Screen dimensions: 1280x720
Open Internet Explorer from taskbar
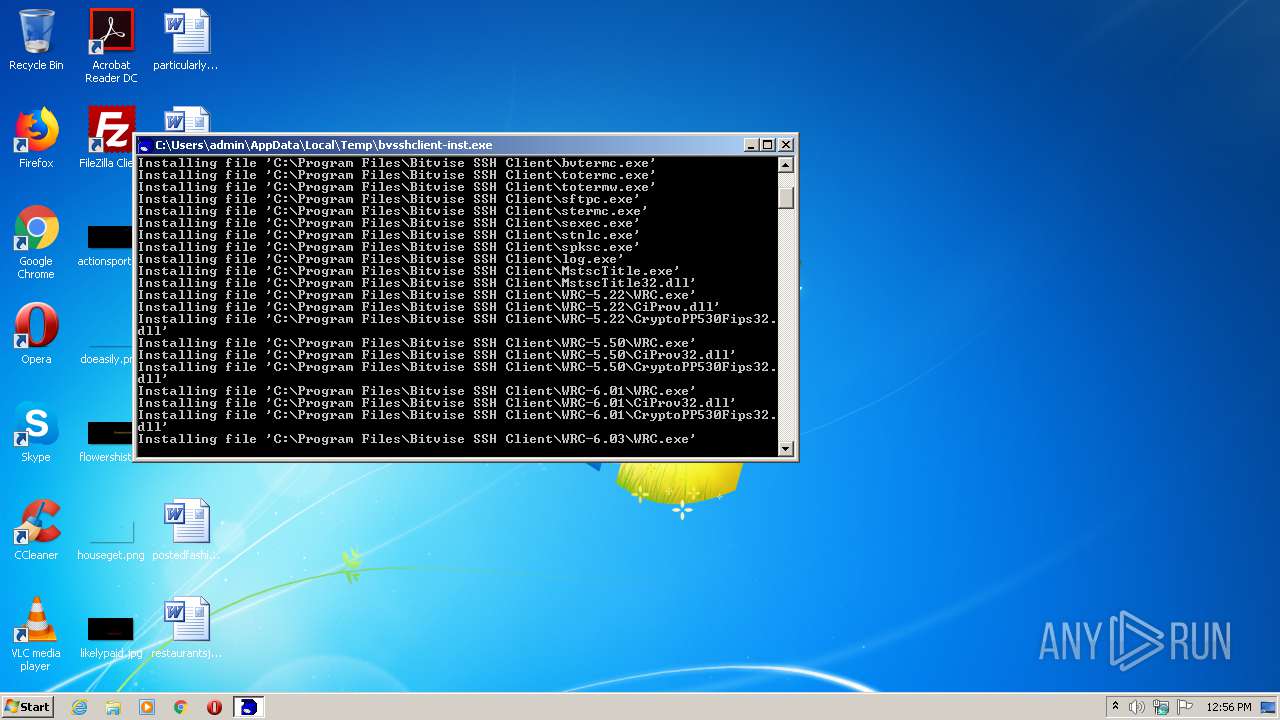coord(79,707)
